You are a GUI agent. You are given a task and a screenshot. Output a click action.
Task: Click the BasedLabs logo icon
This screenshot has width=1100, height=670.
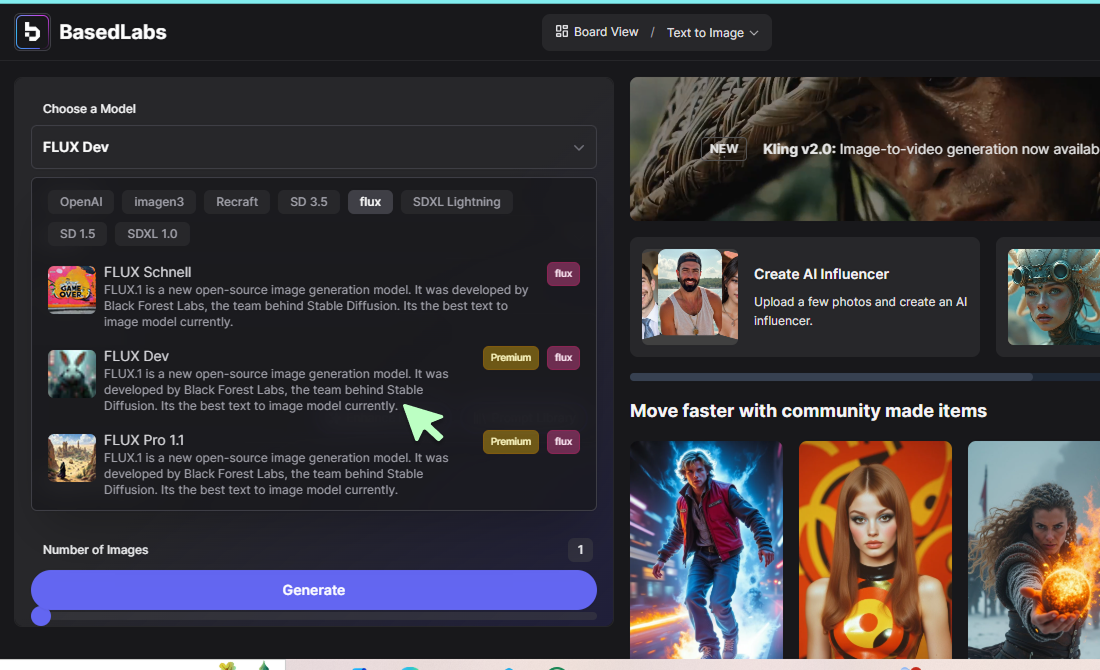tap(32, 32)
